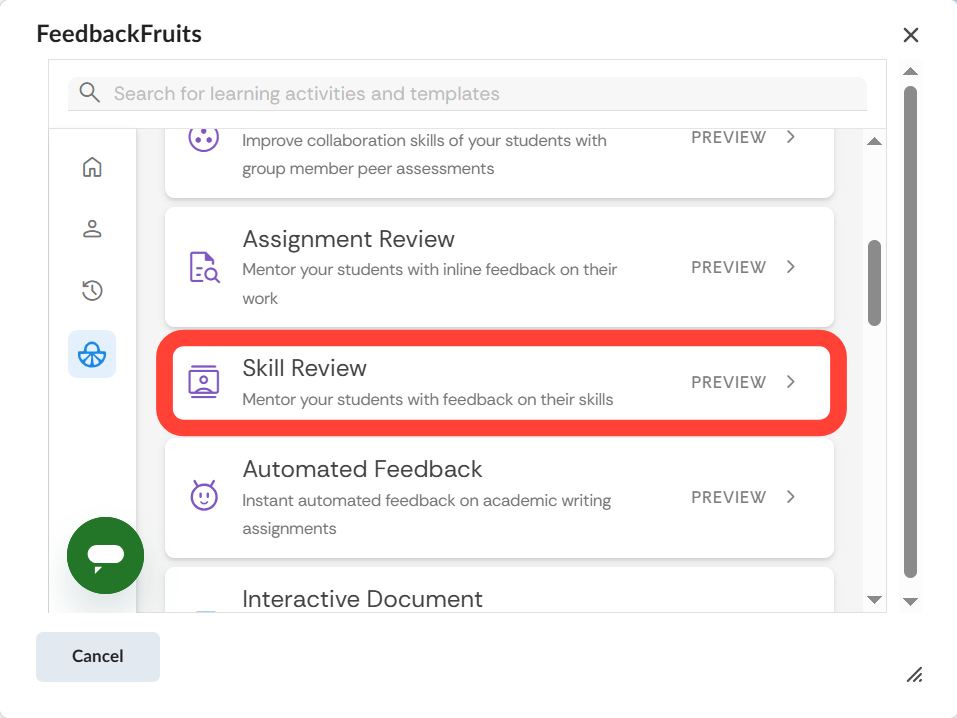Click PREVIEW on Assignment Review
Screen dimensions: 957x718
729,267
